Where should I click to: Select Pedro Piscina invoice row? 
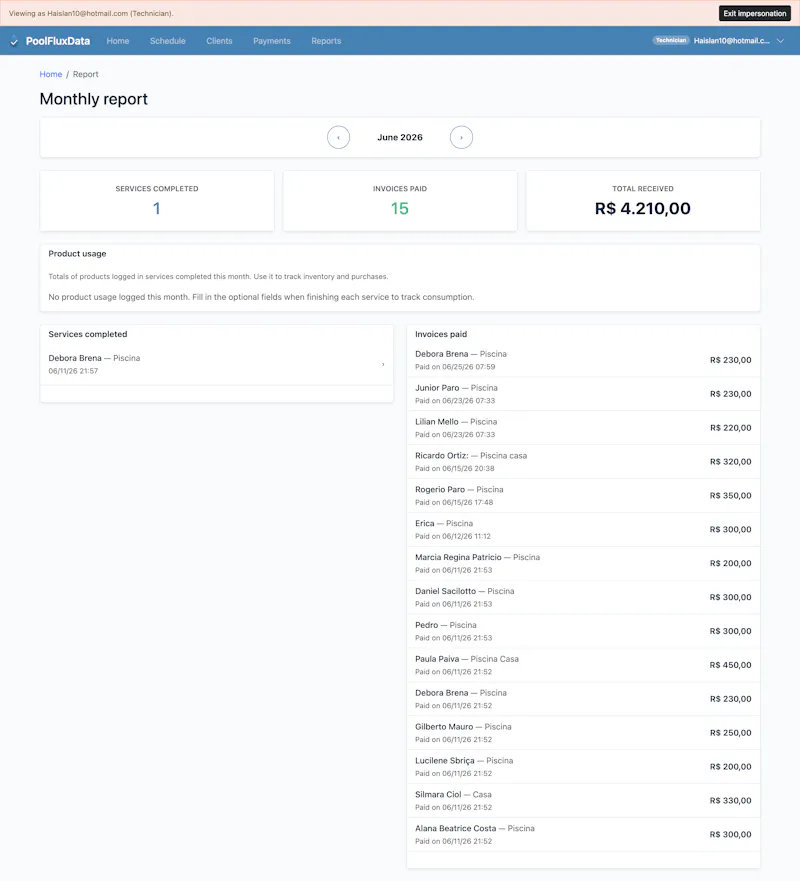click(583, 631)
